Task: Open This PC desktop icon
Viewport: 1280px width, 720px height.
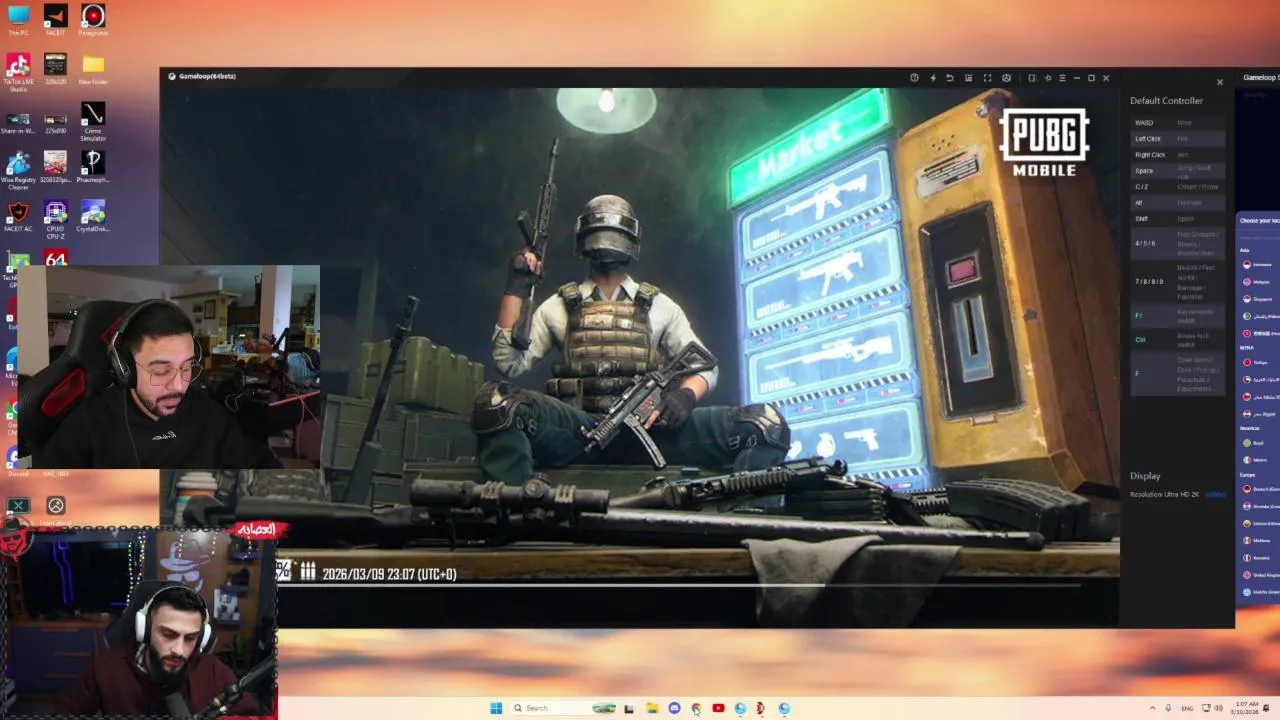Action: [18, 20]
